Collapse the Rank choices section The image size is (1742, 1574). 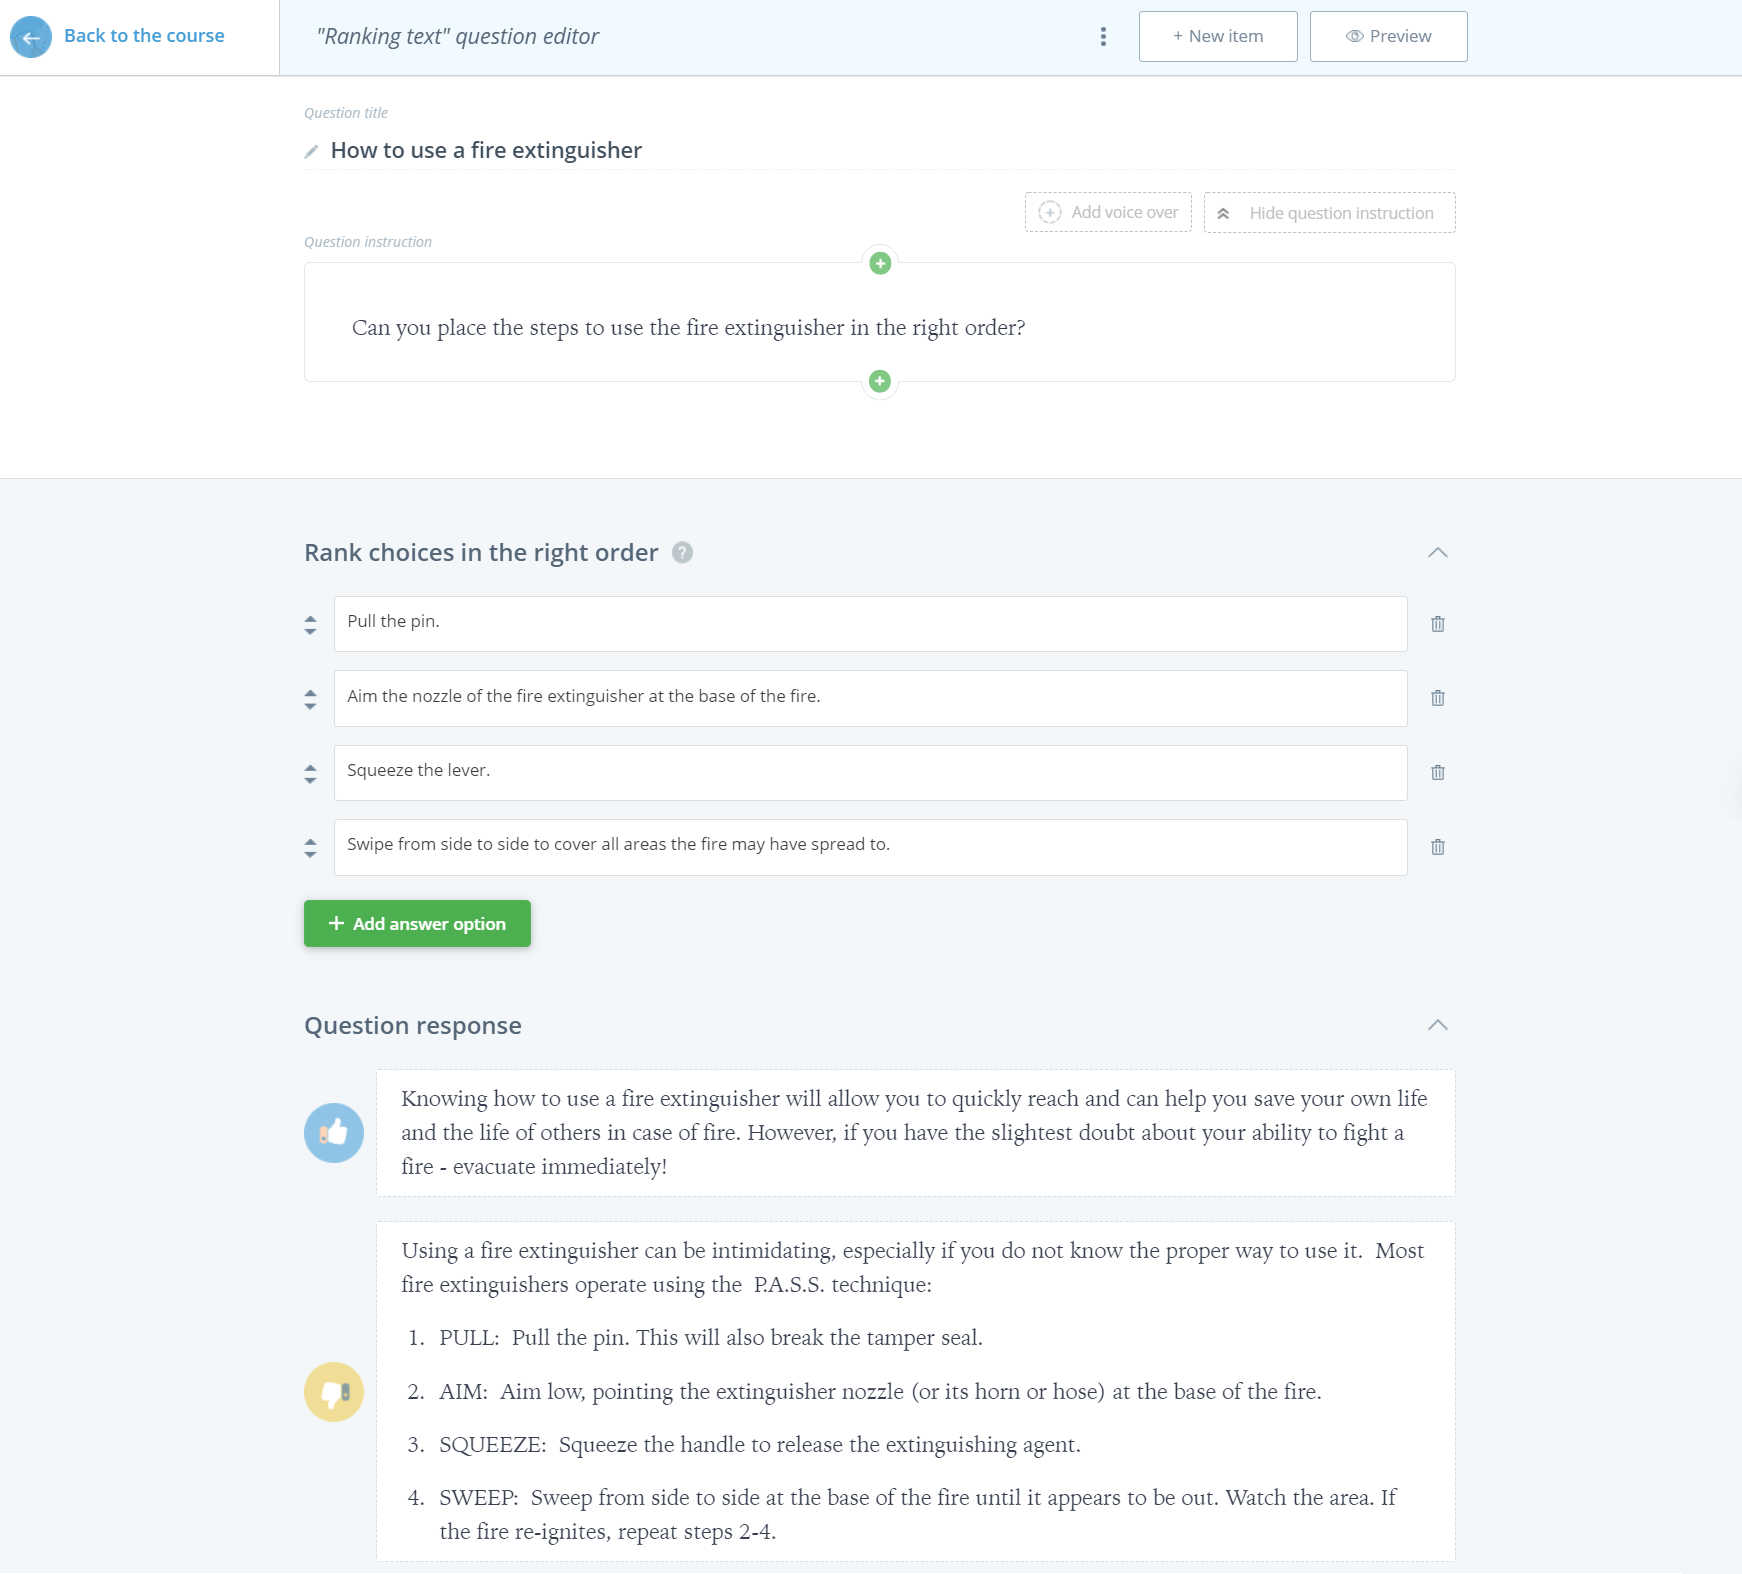coord(1437,553)
